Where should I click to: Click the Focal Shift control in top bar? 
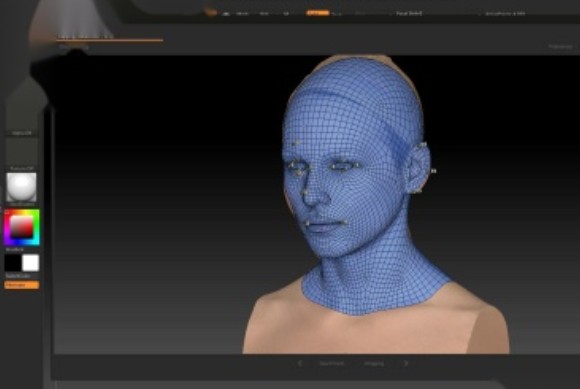[409, 13]
